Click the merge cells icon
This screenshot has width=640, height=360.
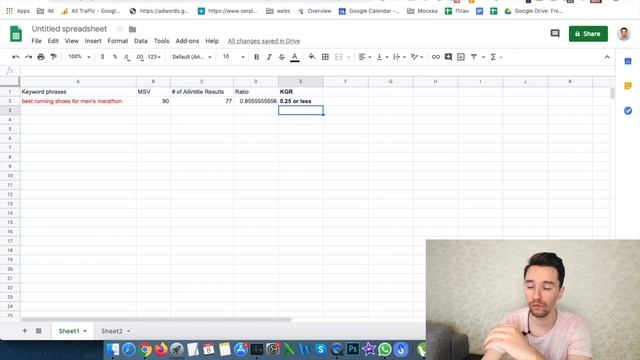[x=339, y=57]
